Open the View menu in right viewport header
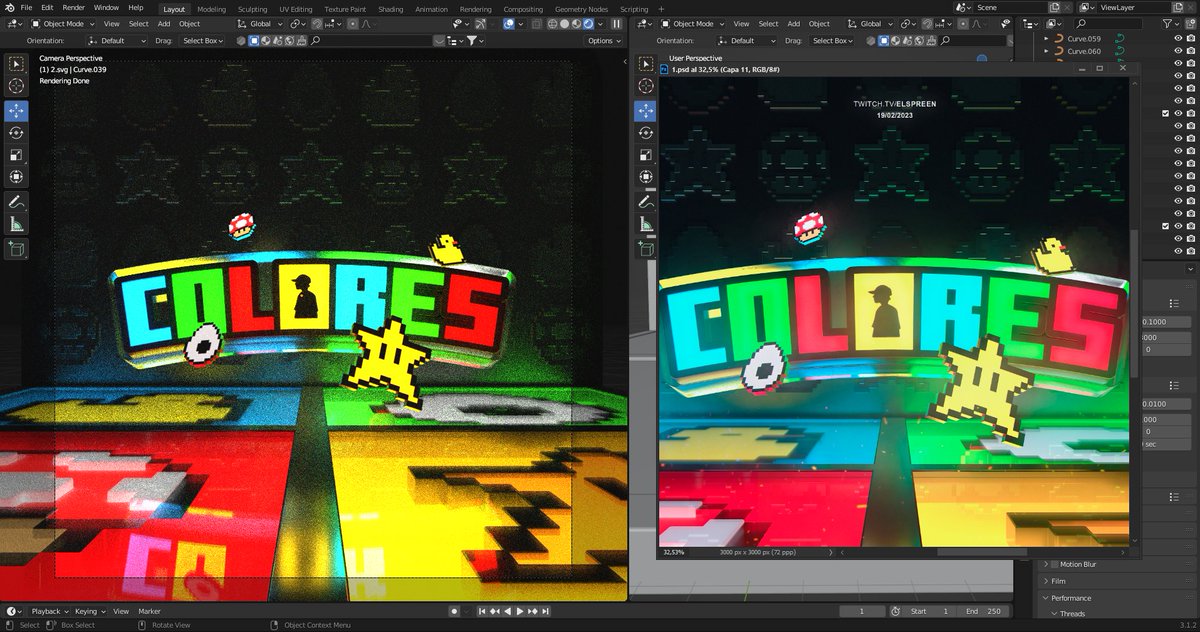Viewport: 1200px width, 632px height. tap(740, 23)
